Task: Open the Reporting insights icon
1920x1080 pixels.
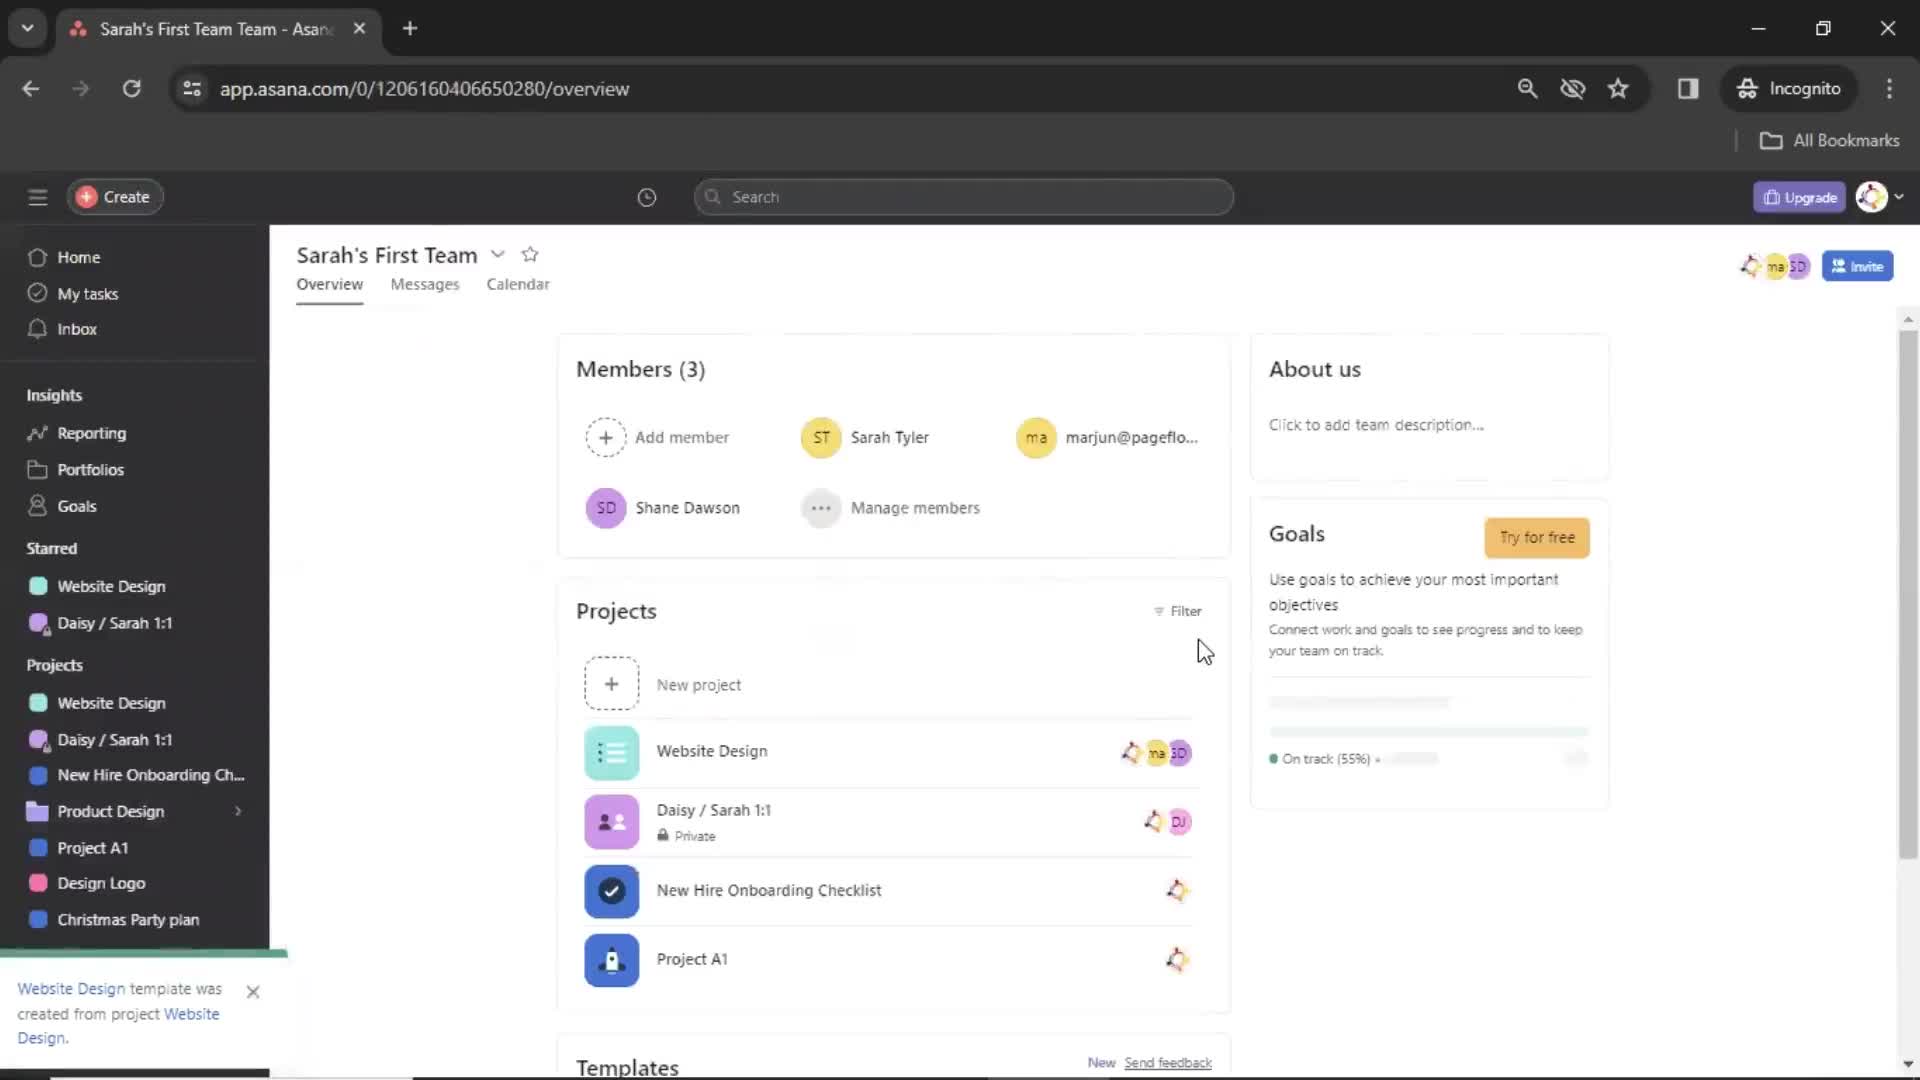Action: (x=36, y=433)
